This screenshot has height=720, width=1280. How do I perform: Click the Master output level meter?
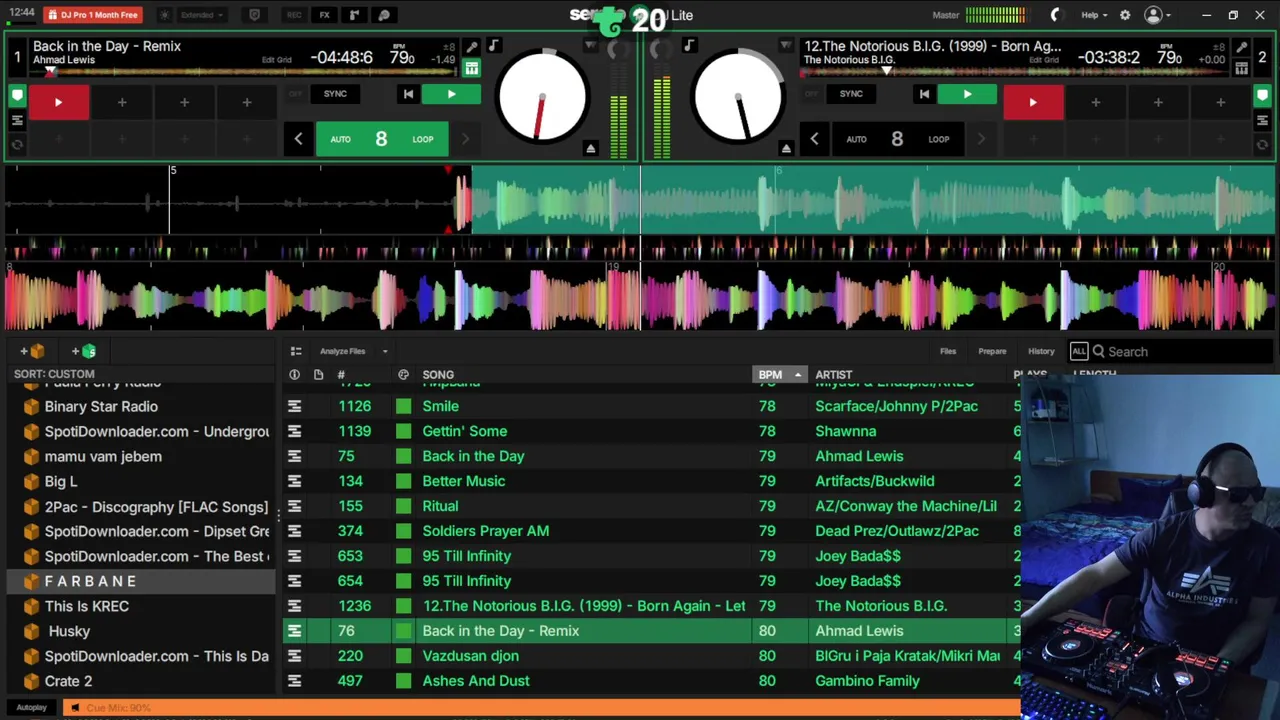[995, 15]
